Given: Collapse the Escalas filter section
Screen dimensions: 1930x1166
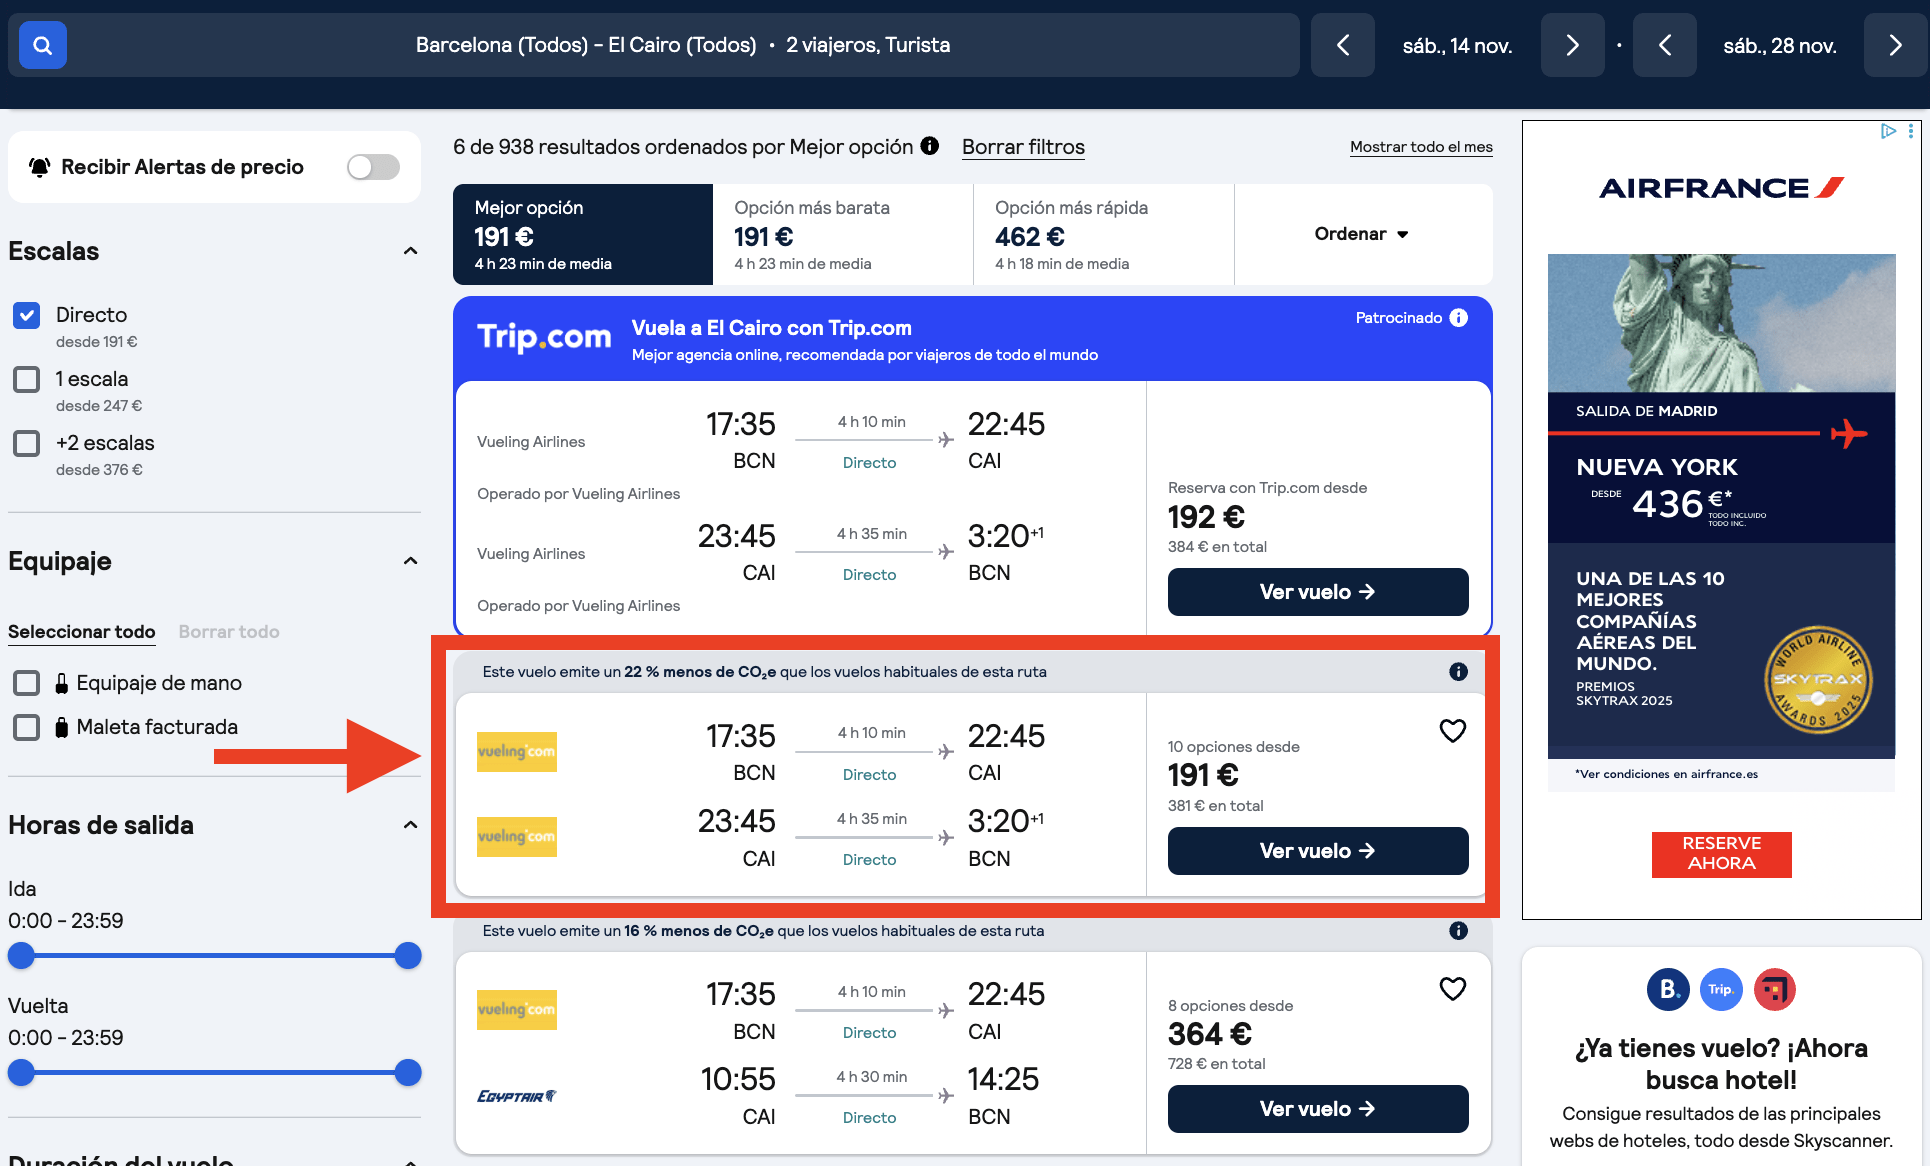Looking at the screenshot, I should click(410, 251).
